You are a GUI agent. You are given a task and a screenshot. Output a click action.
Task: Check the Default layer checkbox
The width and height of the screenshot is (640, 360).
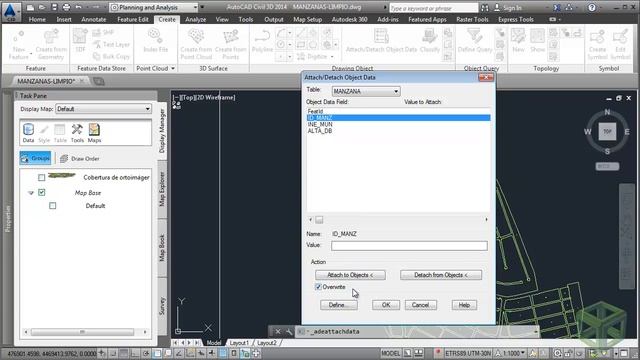[x=53, y=206]
